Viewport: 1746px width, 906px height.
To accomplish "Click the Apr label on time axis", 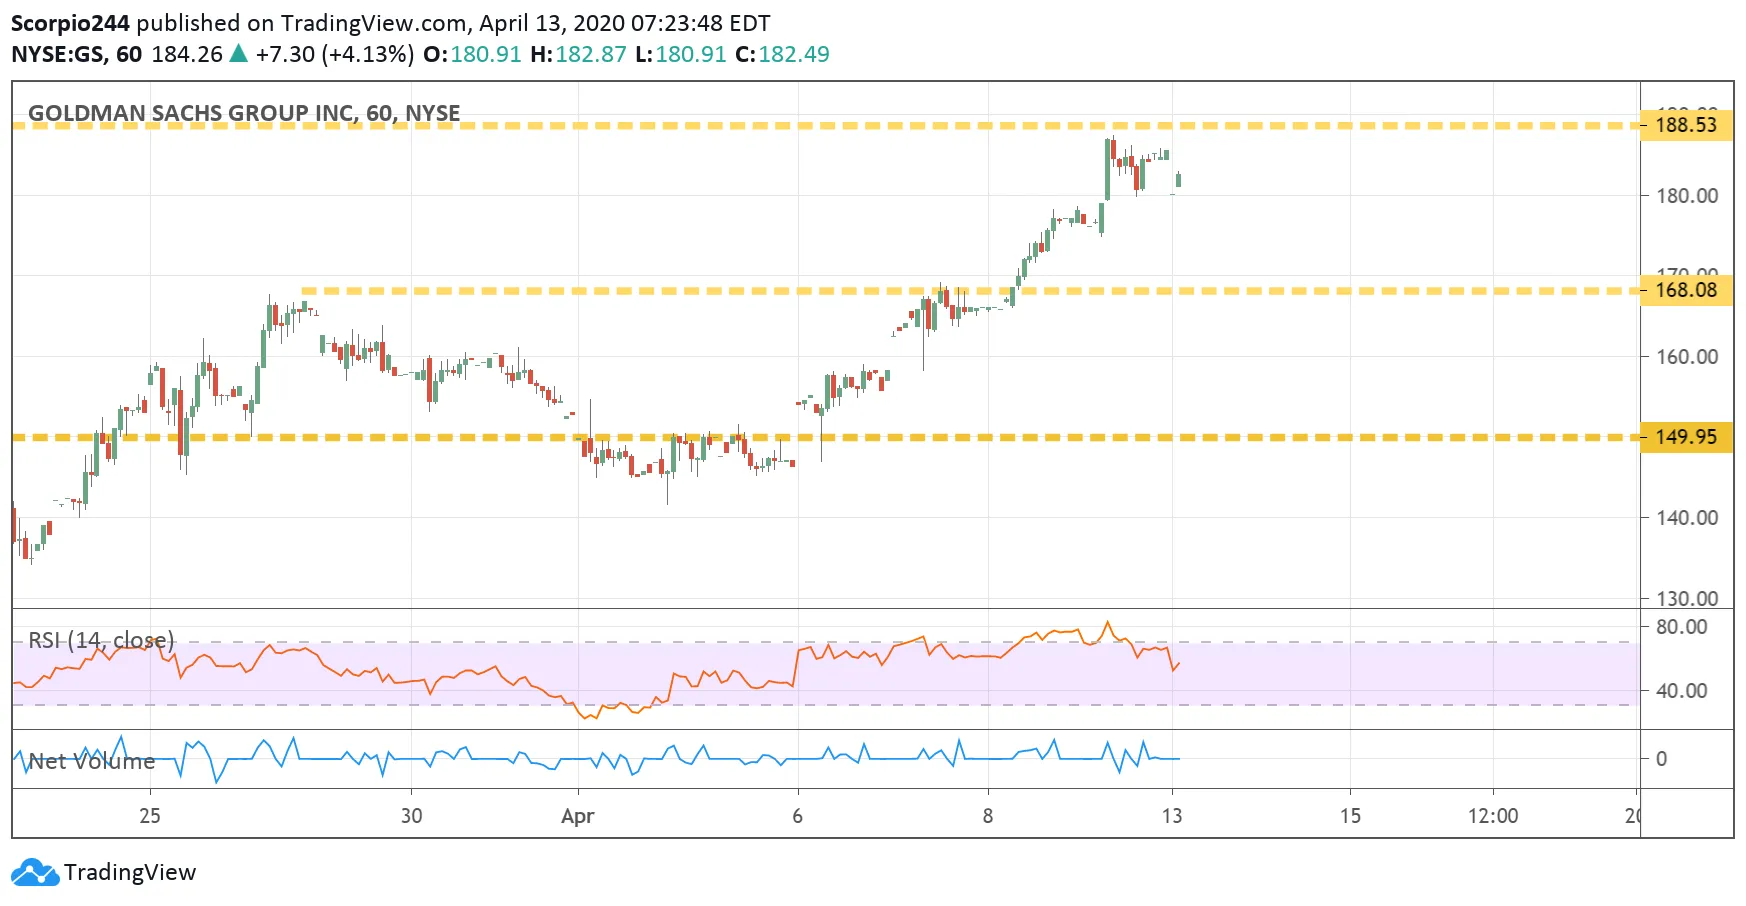I will pos(578,816).
